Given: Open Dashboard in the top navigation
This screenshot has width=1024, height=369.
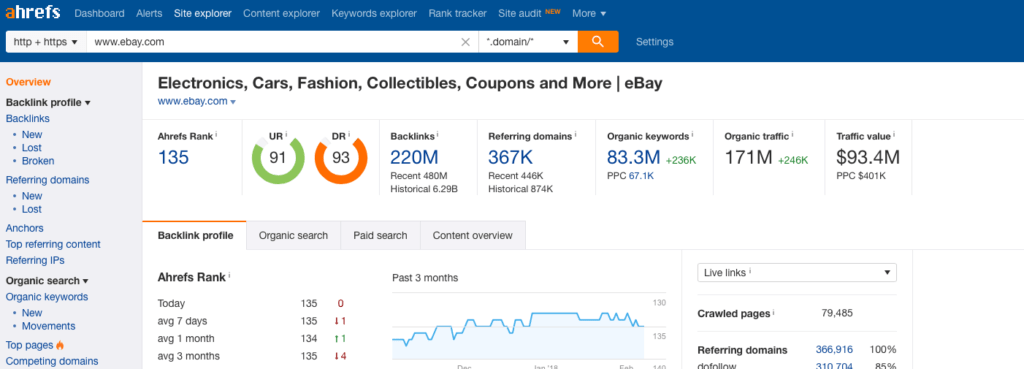Looking at the screenshot, I should [x=99, y=13].
